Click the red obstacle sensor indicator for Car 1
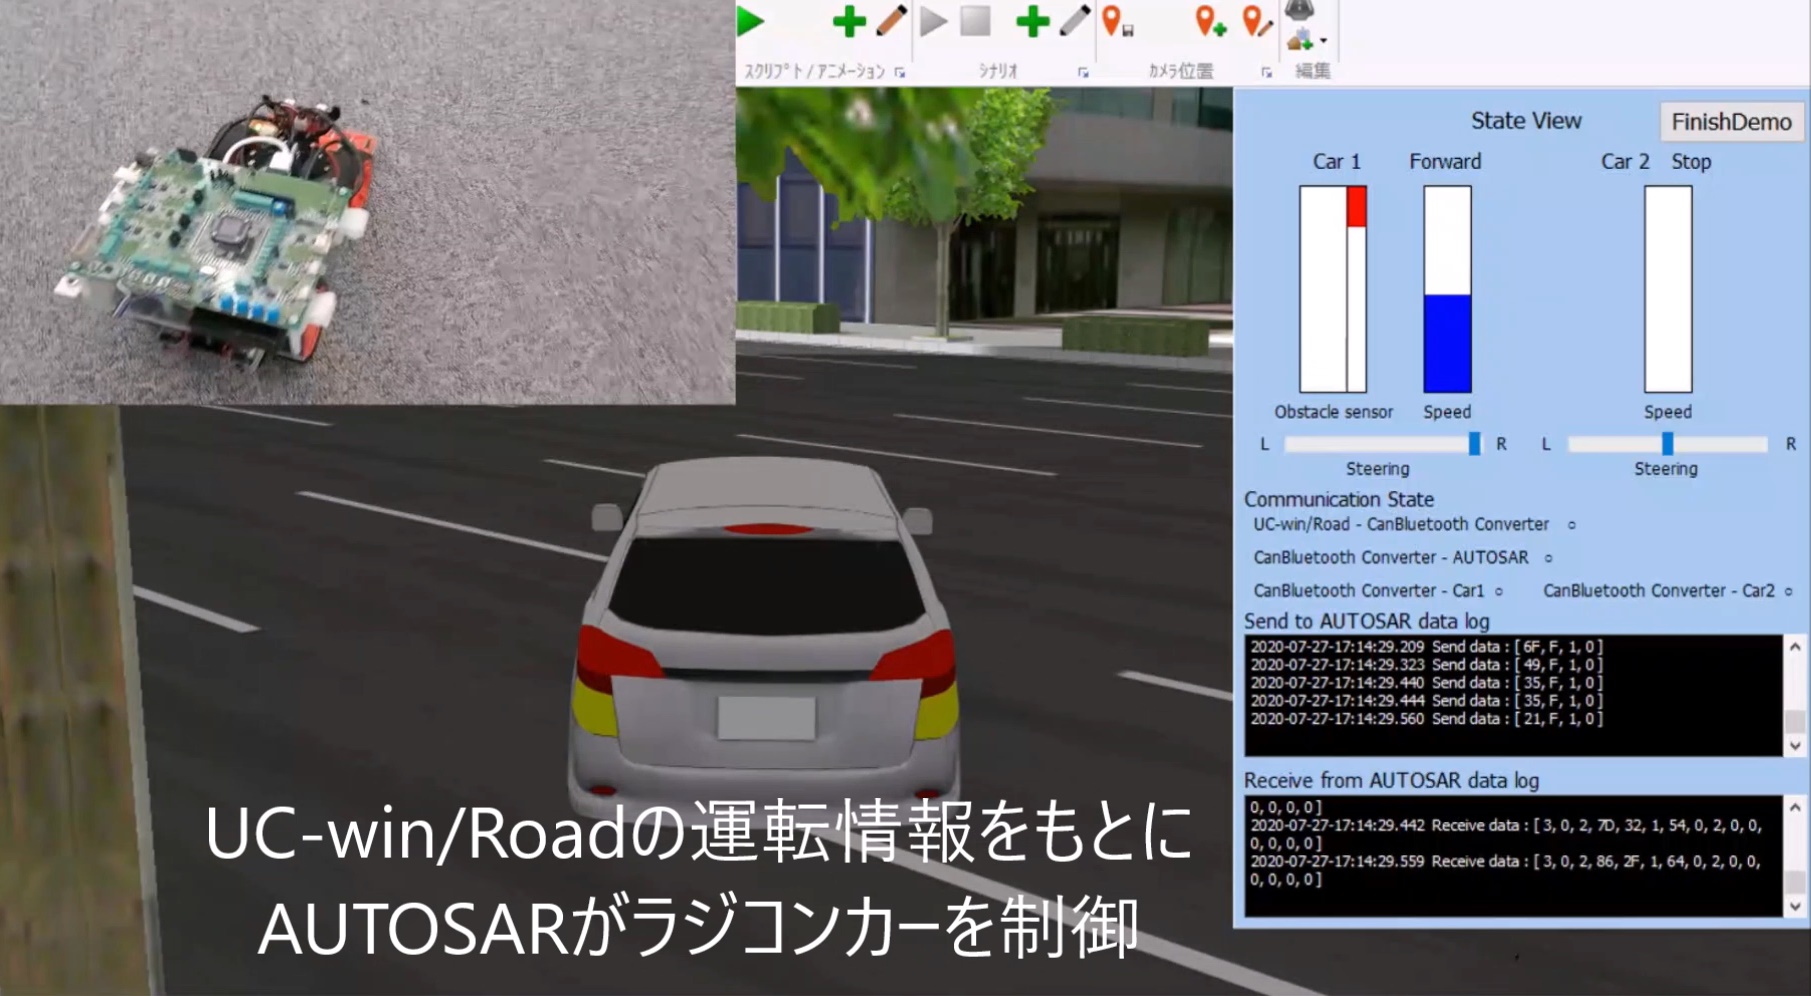The width and height of the screenshot is (1811, 996). coord(1356,207)
